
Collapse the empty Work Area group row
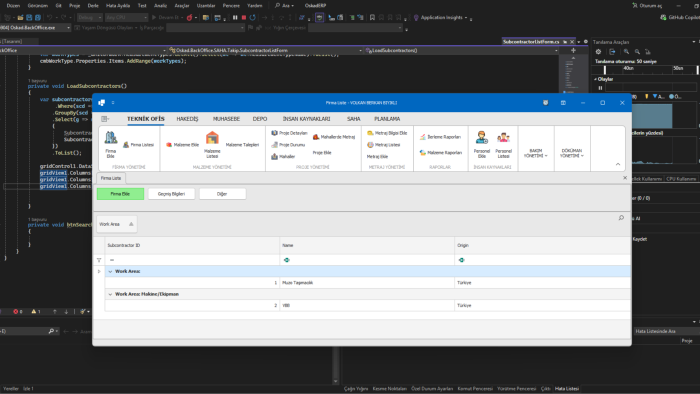tap(110, 271)
